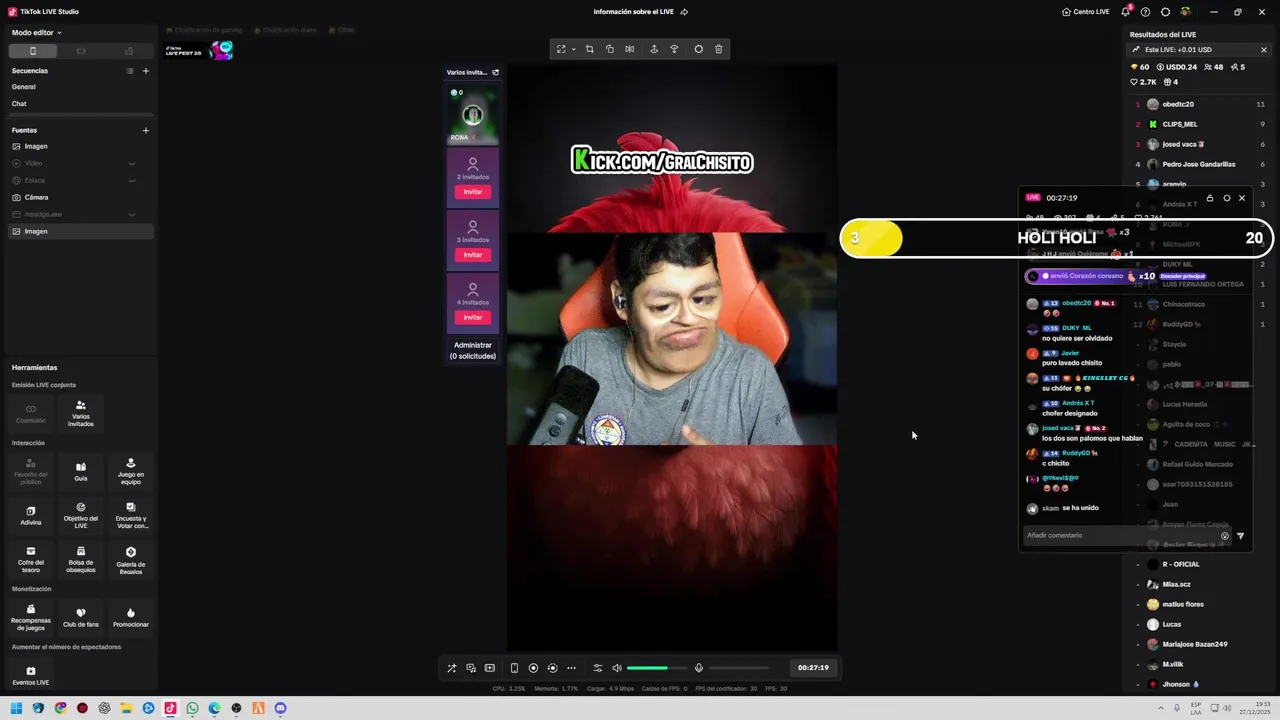Image resolution: width=1280 pixels, height=720 pixels.
Task: Pop out the Varios invitados panel icon
Action: [x=495, y=72]
